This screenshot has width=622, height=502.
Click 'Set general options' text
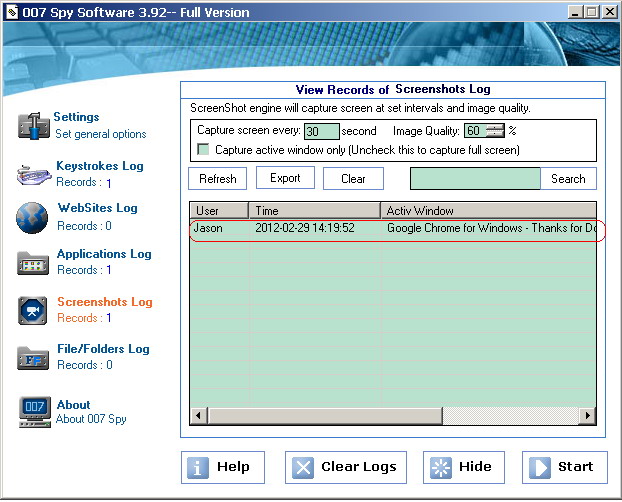point(101,134)
